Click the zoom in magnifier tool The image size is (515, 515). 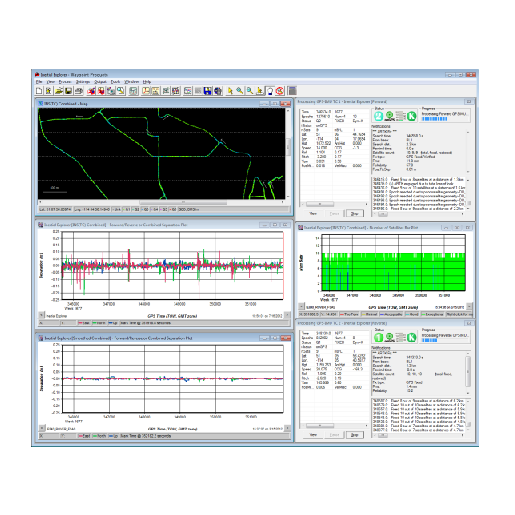click(x=239, y=91)
